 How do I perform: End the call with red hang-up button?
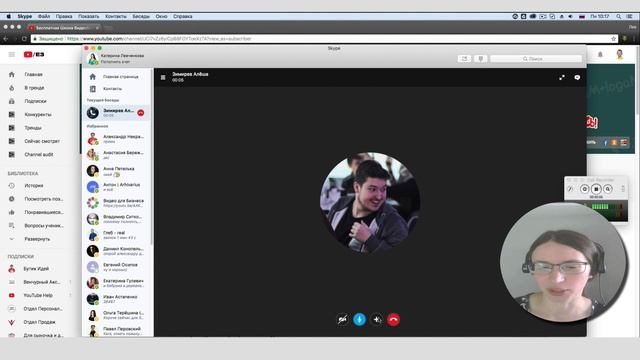click(x=393, y=319)
